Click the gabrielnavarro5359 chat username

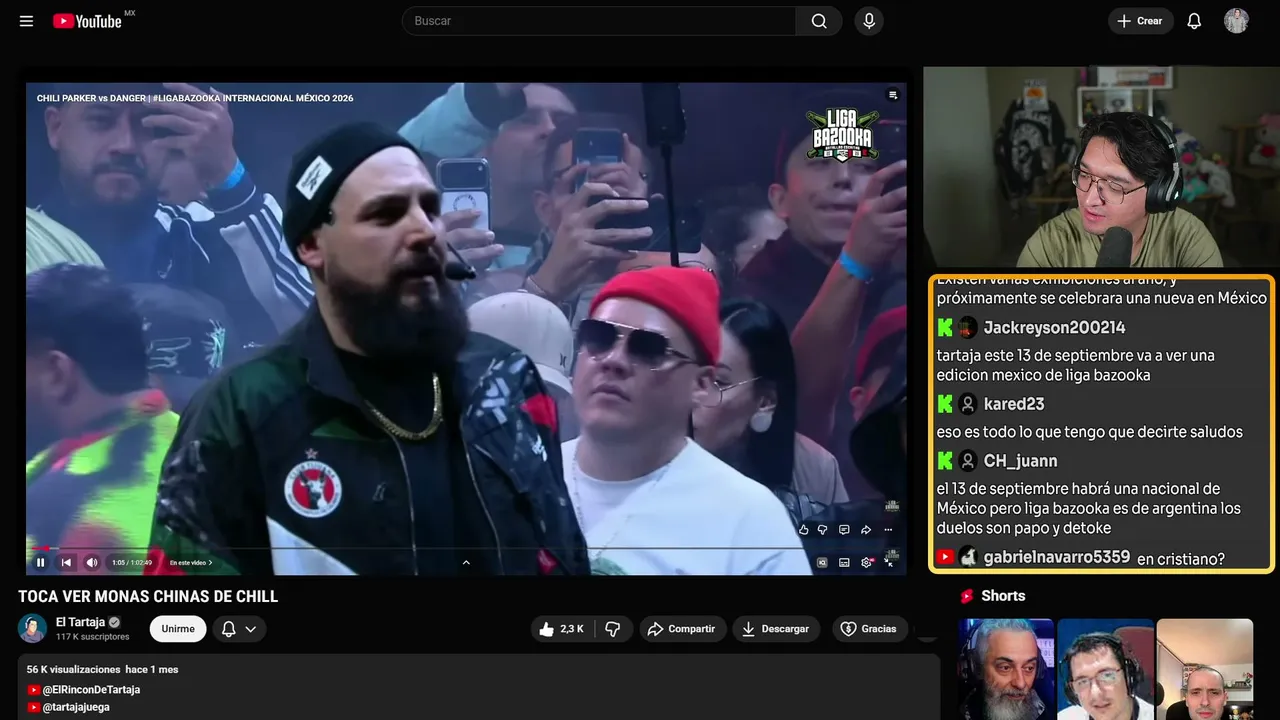tap(1057, 557)
